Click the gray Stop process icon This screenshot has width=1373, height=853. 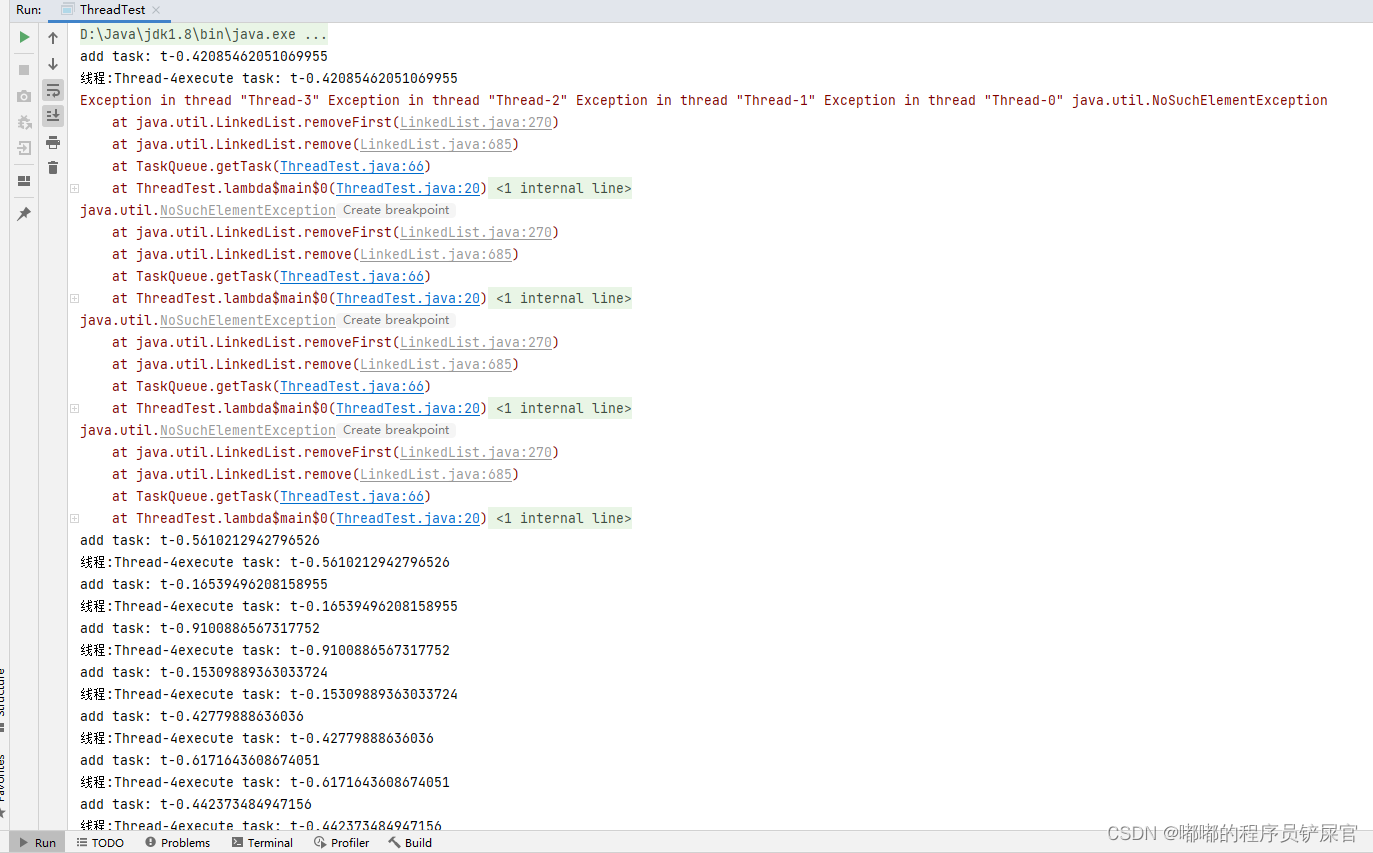[x=24, y=70]
